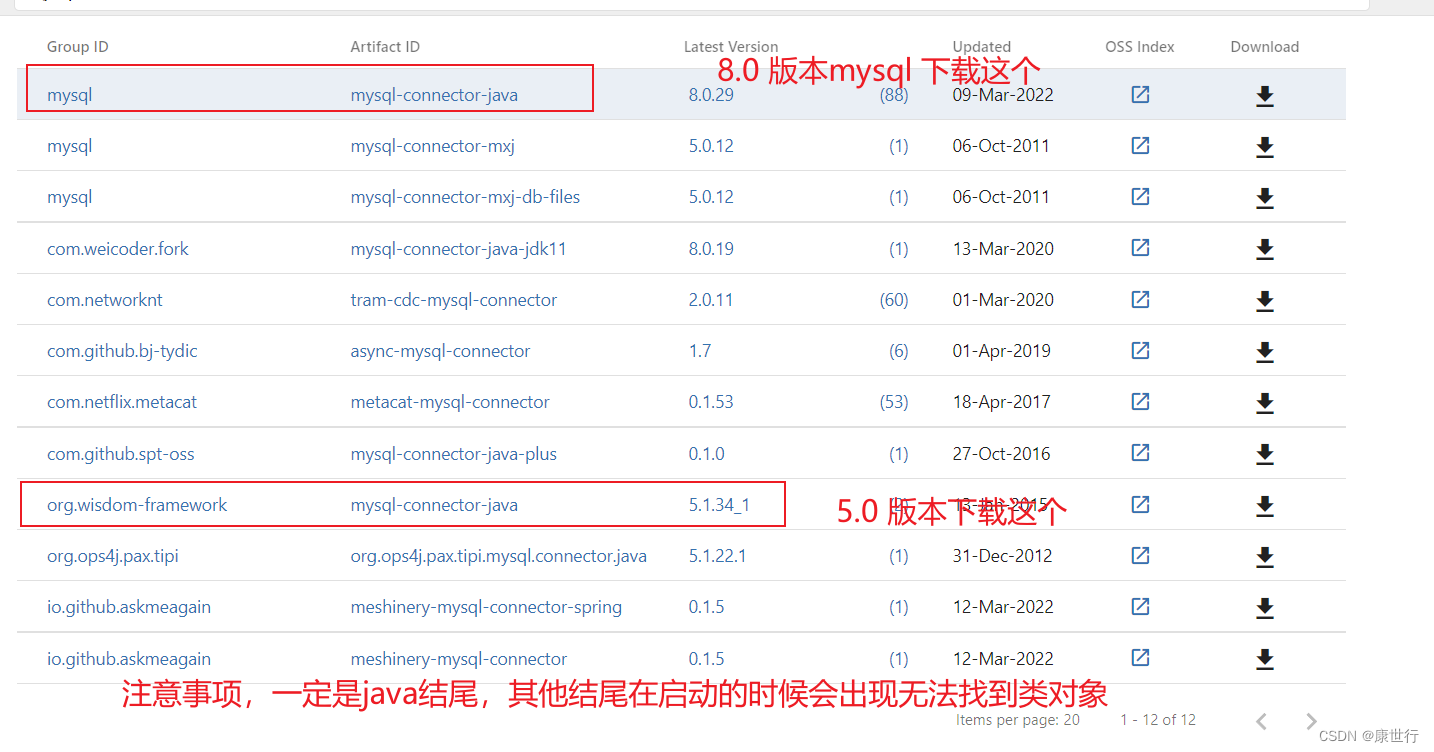Open async-mysql-connector artifact link
This screenshot has height=752, width=1434.
click(x=440, y=351)
